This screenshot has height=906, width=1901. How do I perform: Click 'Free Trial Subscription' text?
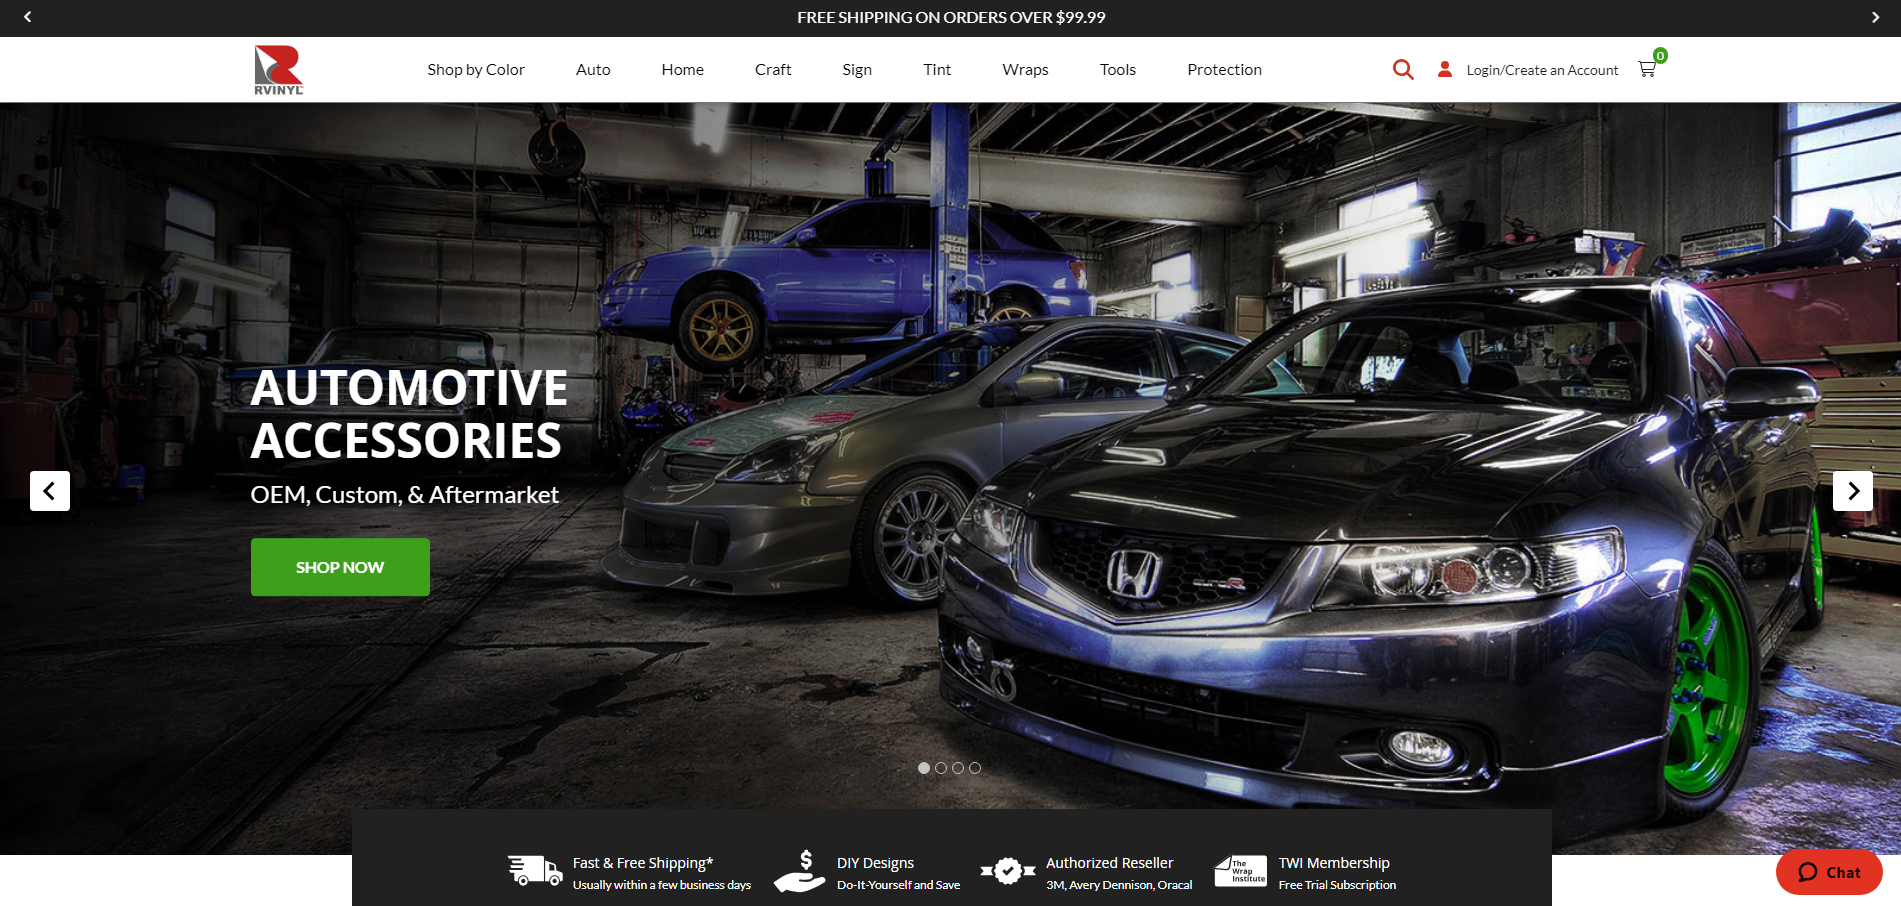1337,885
